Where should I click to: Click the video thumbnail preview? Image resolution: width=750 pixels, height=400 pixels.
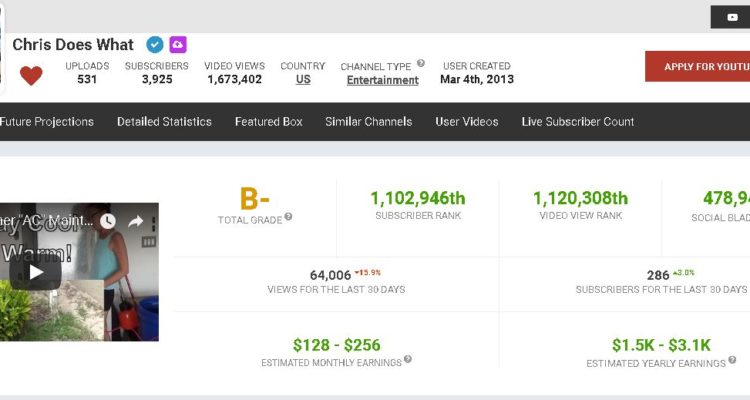(79, 272)
